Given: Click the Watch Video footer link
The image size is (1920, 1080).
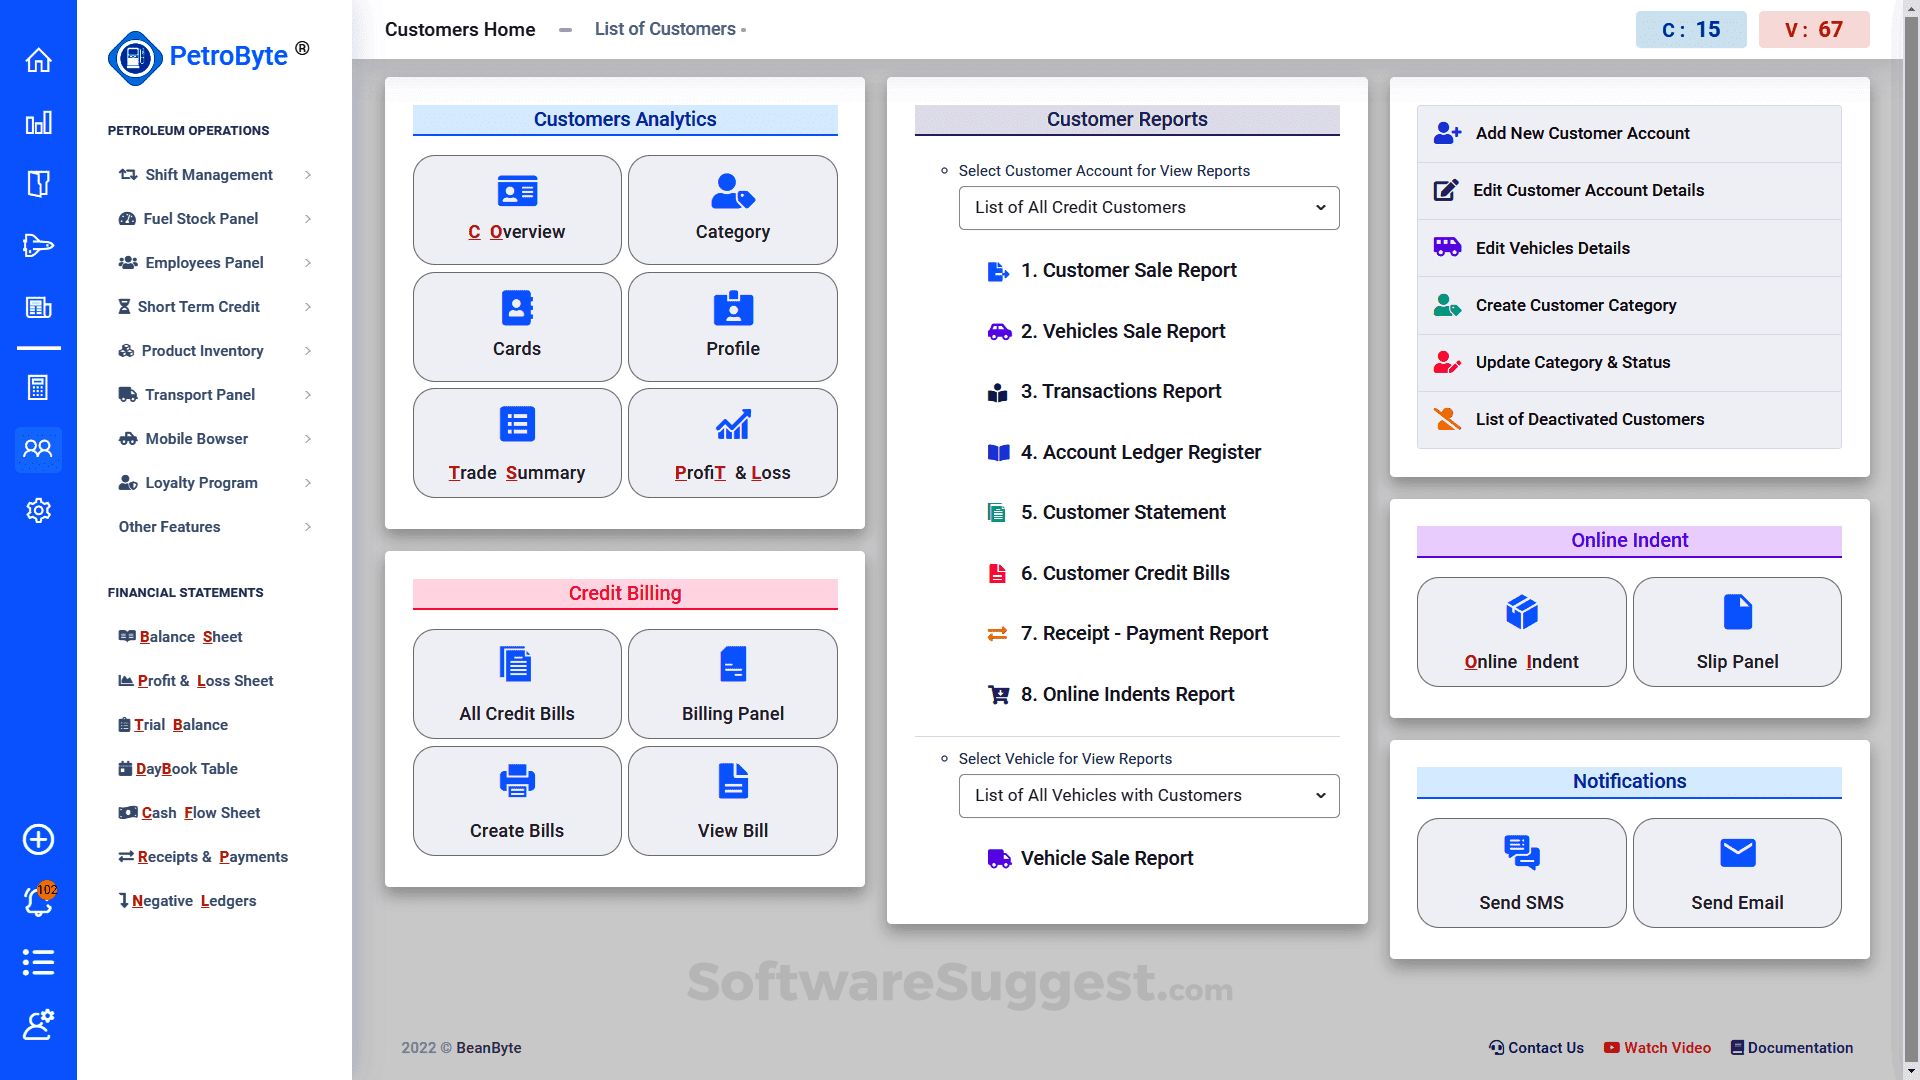Looking at the screenshot, I should [x=1657, y=1048].
